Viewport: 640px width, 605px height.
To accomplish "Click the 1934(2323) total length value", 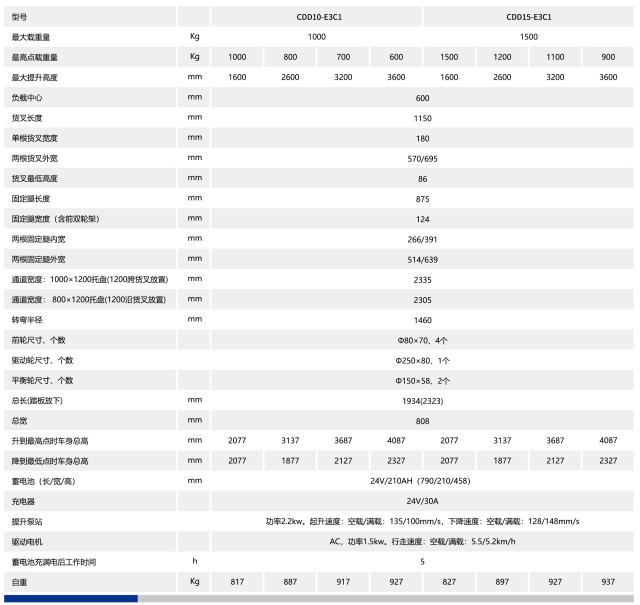I will 422,401.
